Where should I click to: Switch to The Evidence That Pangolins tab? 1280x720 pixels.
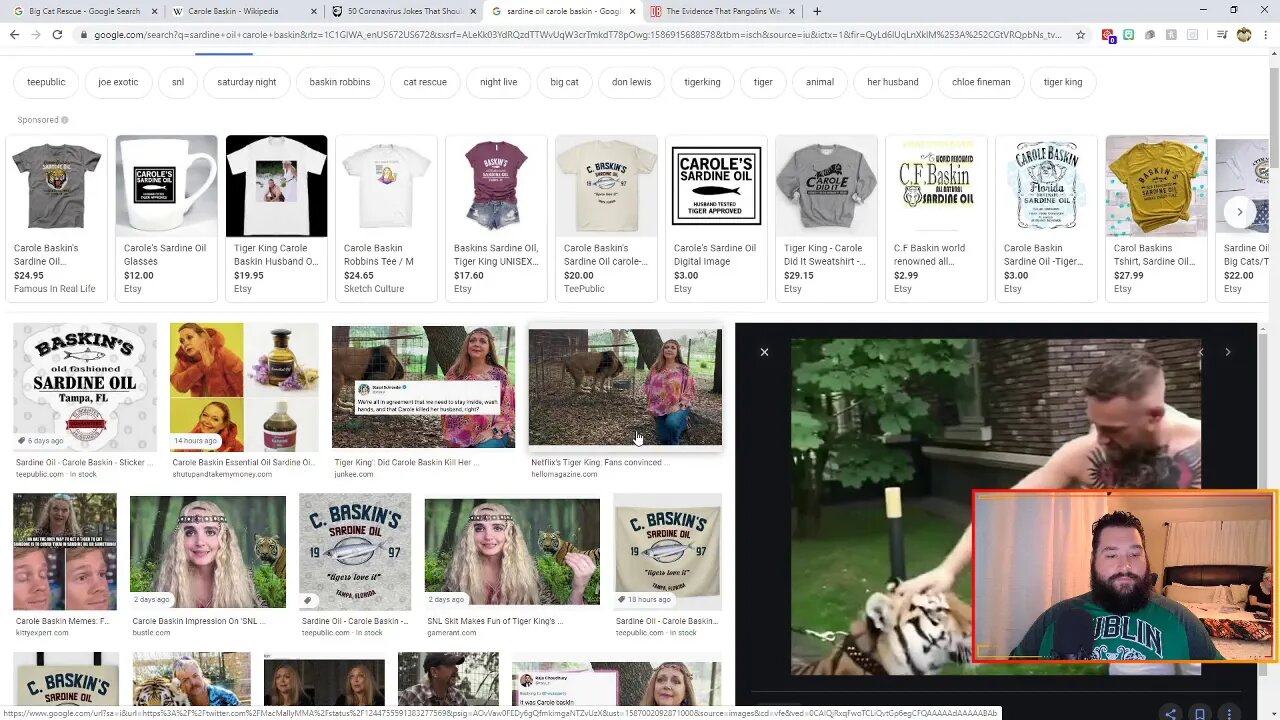click(722, 11)
